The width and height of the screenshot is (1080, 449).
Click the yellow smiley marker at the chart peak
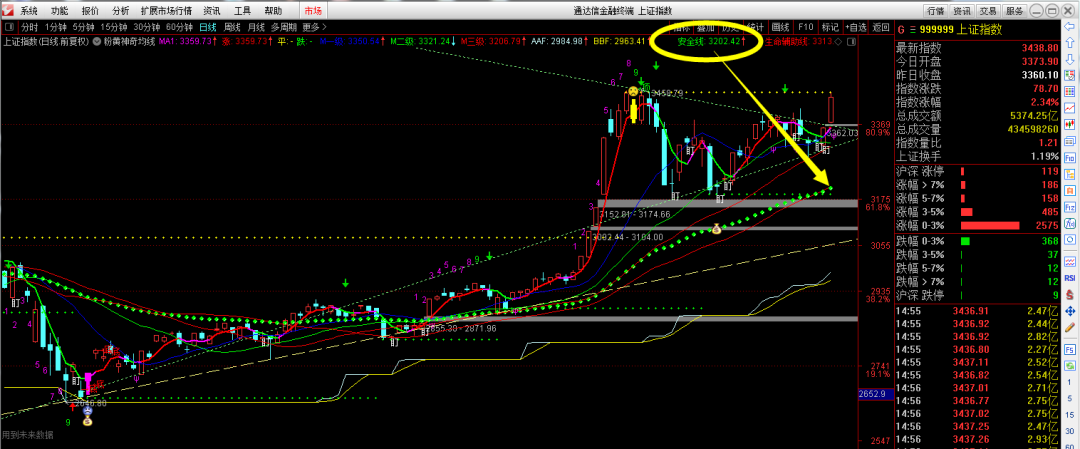pos(632,91)
